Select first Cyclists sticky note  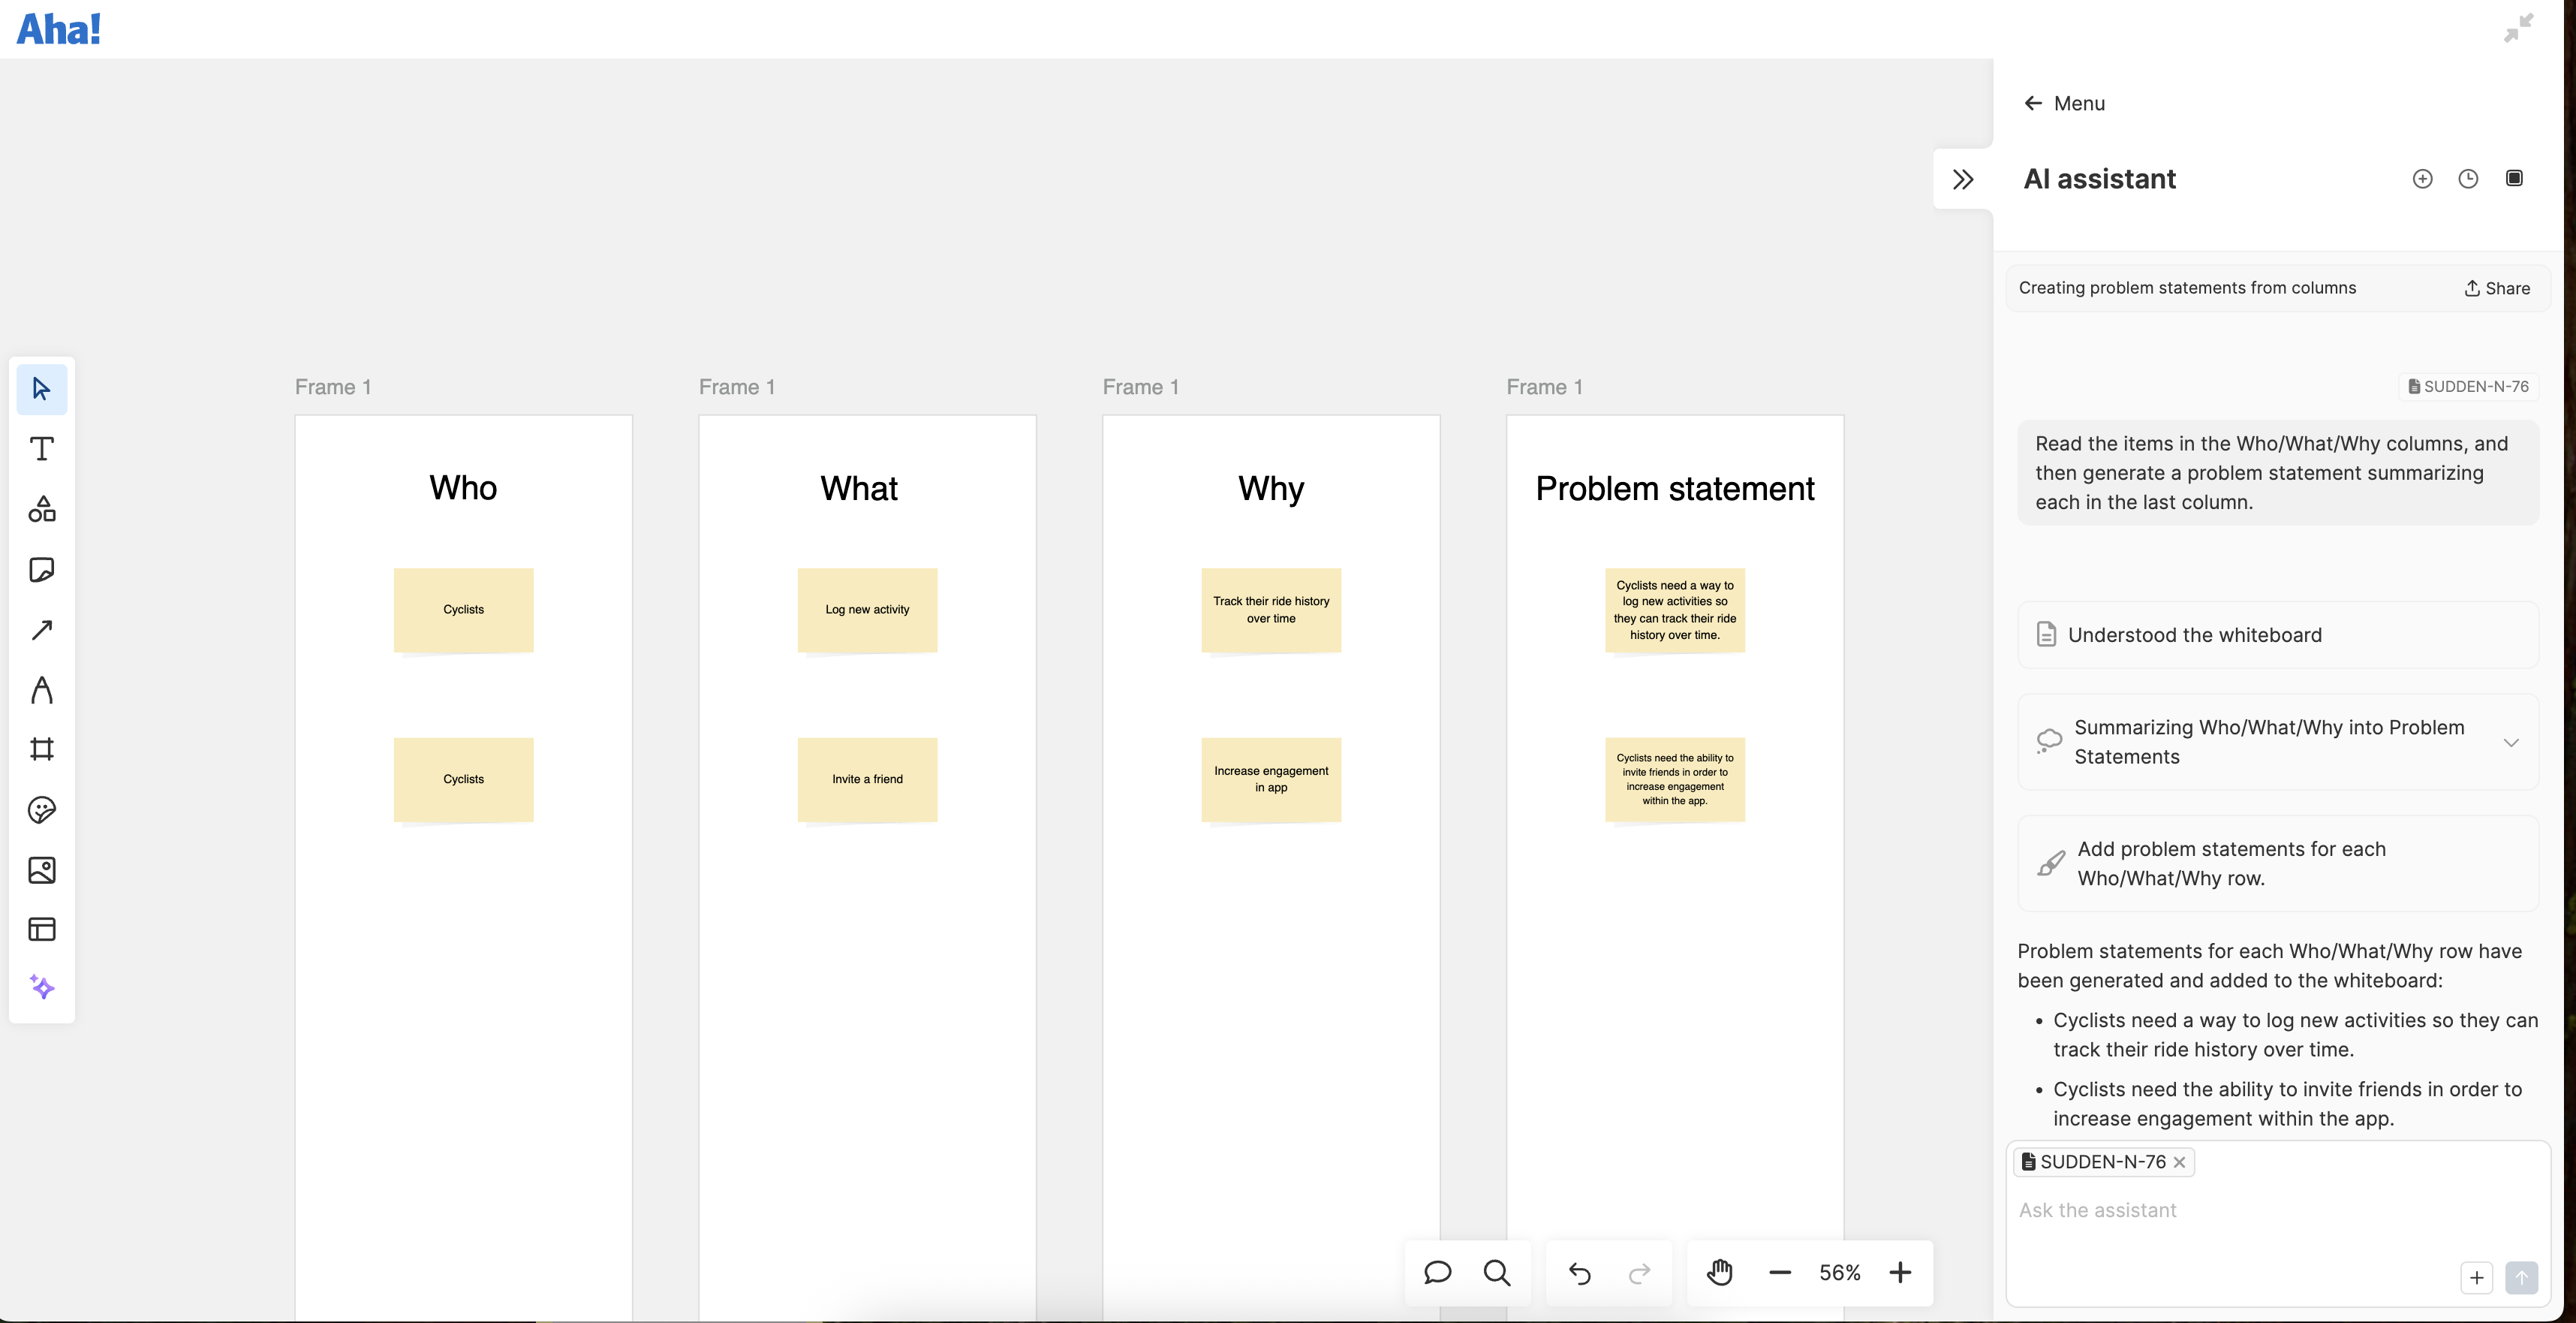[x=463, y=610]
